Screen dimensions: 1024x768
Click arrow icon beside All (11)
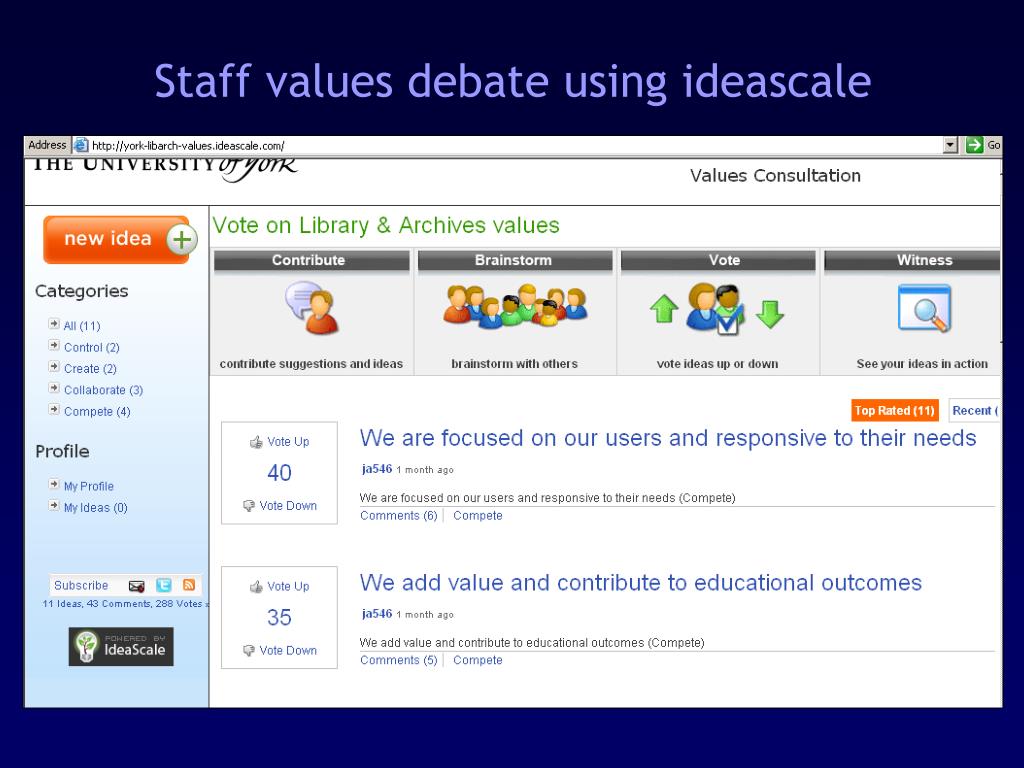coord(54,323)
